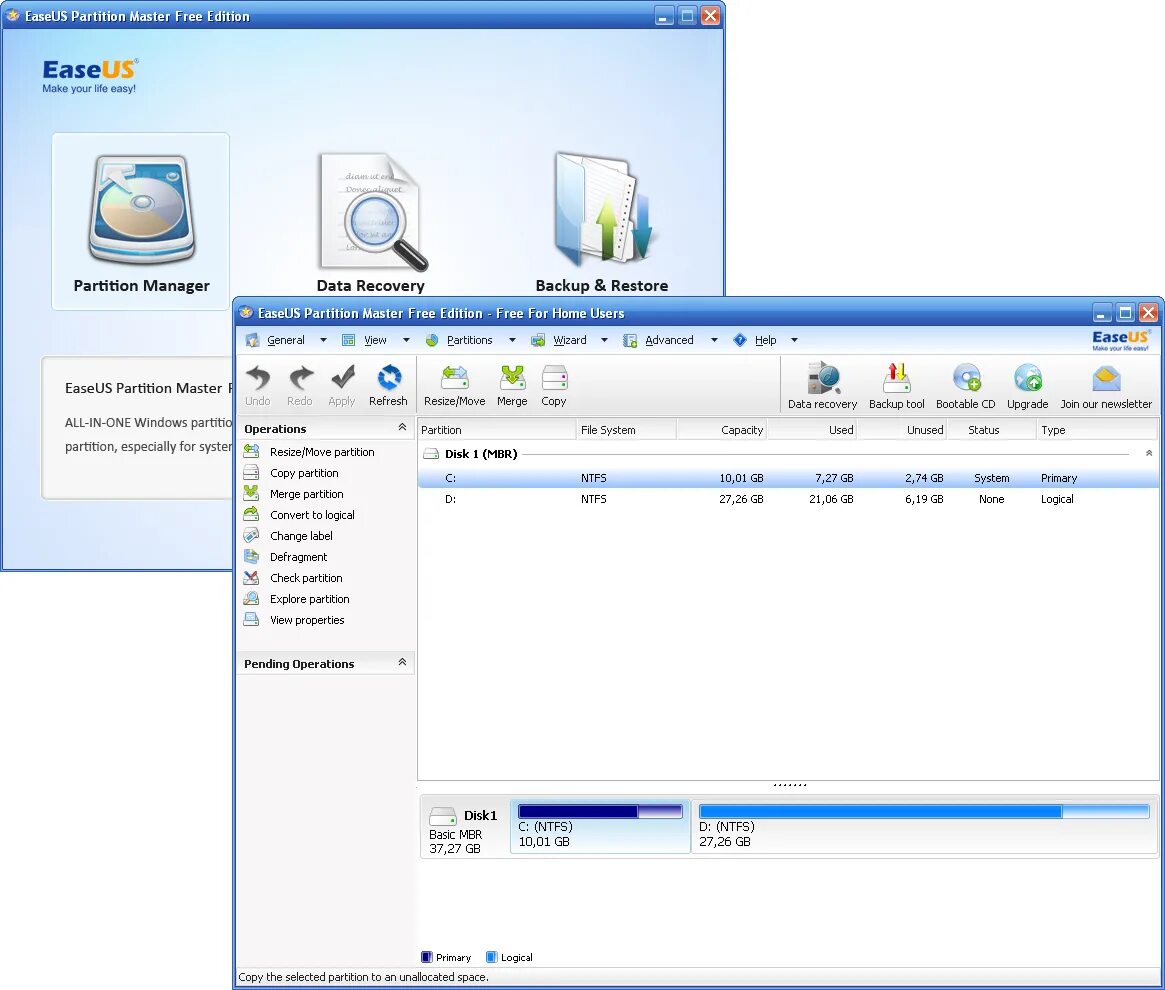Open Partition Manager in launcher window
The height and width of the screenshot is (990, 1165).
[140, 221]
